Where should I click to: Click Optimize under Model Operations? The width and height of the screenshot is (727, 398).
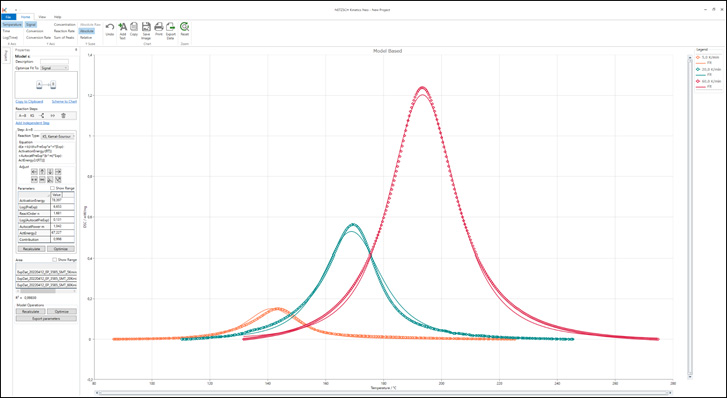(x=62, y=312)
